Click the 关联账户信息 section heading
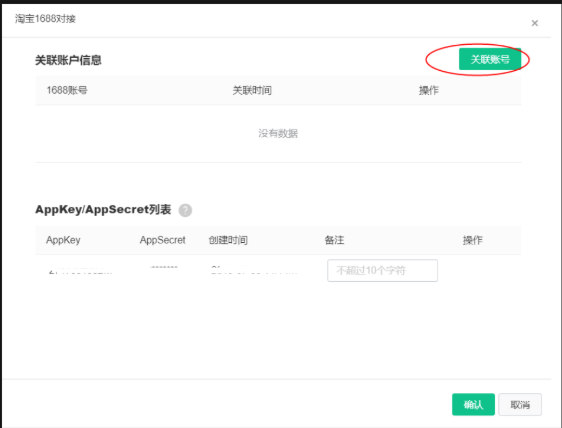Screen dimensions: 562x428 68,60
